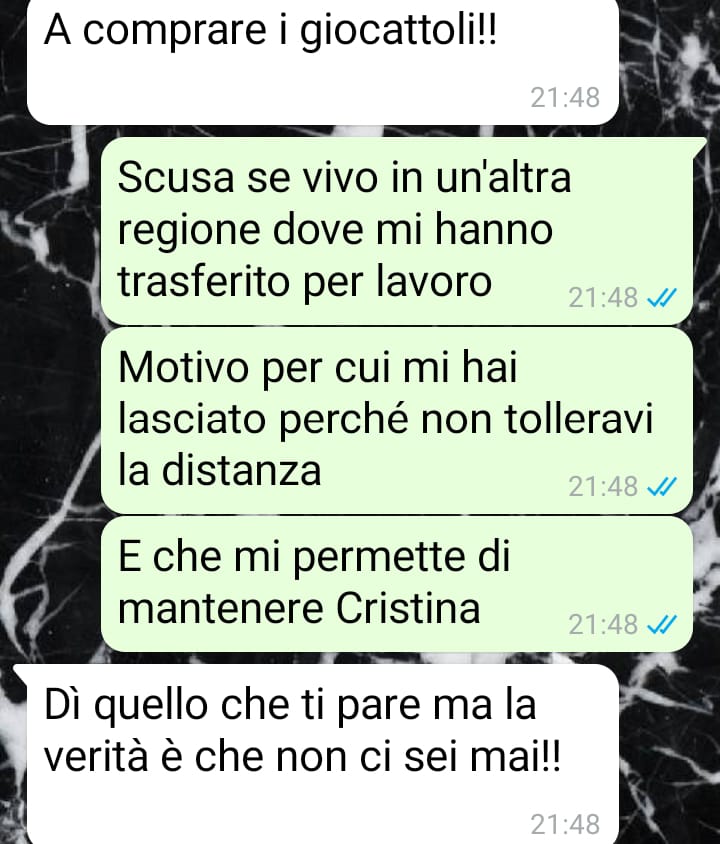The image size is (720, 844).
Task: Click the 21:48 timestamp under 'A comprare i giocattoli!!'
Action: pyautogui.click(x=565, y=97)
